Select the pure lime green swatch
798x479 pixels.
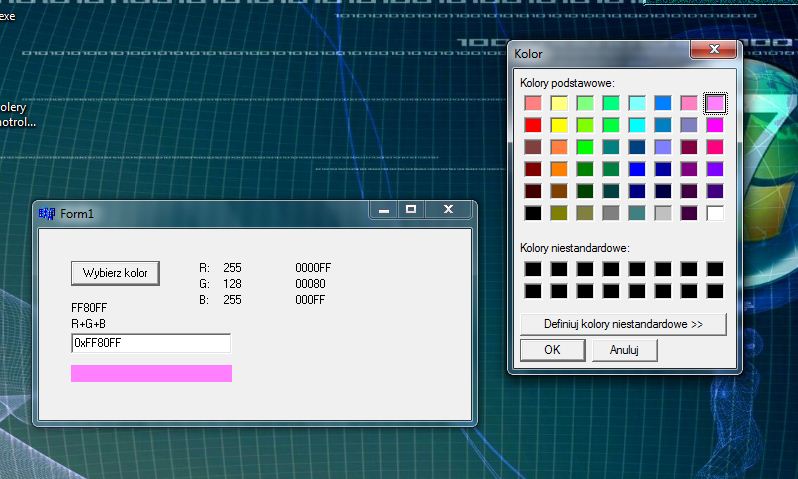click(x=585, y=147)
